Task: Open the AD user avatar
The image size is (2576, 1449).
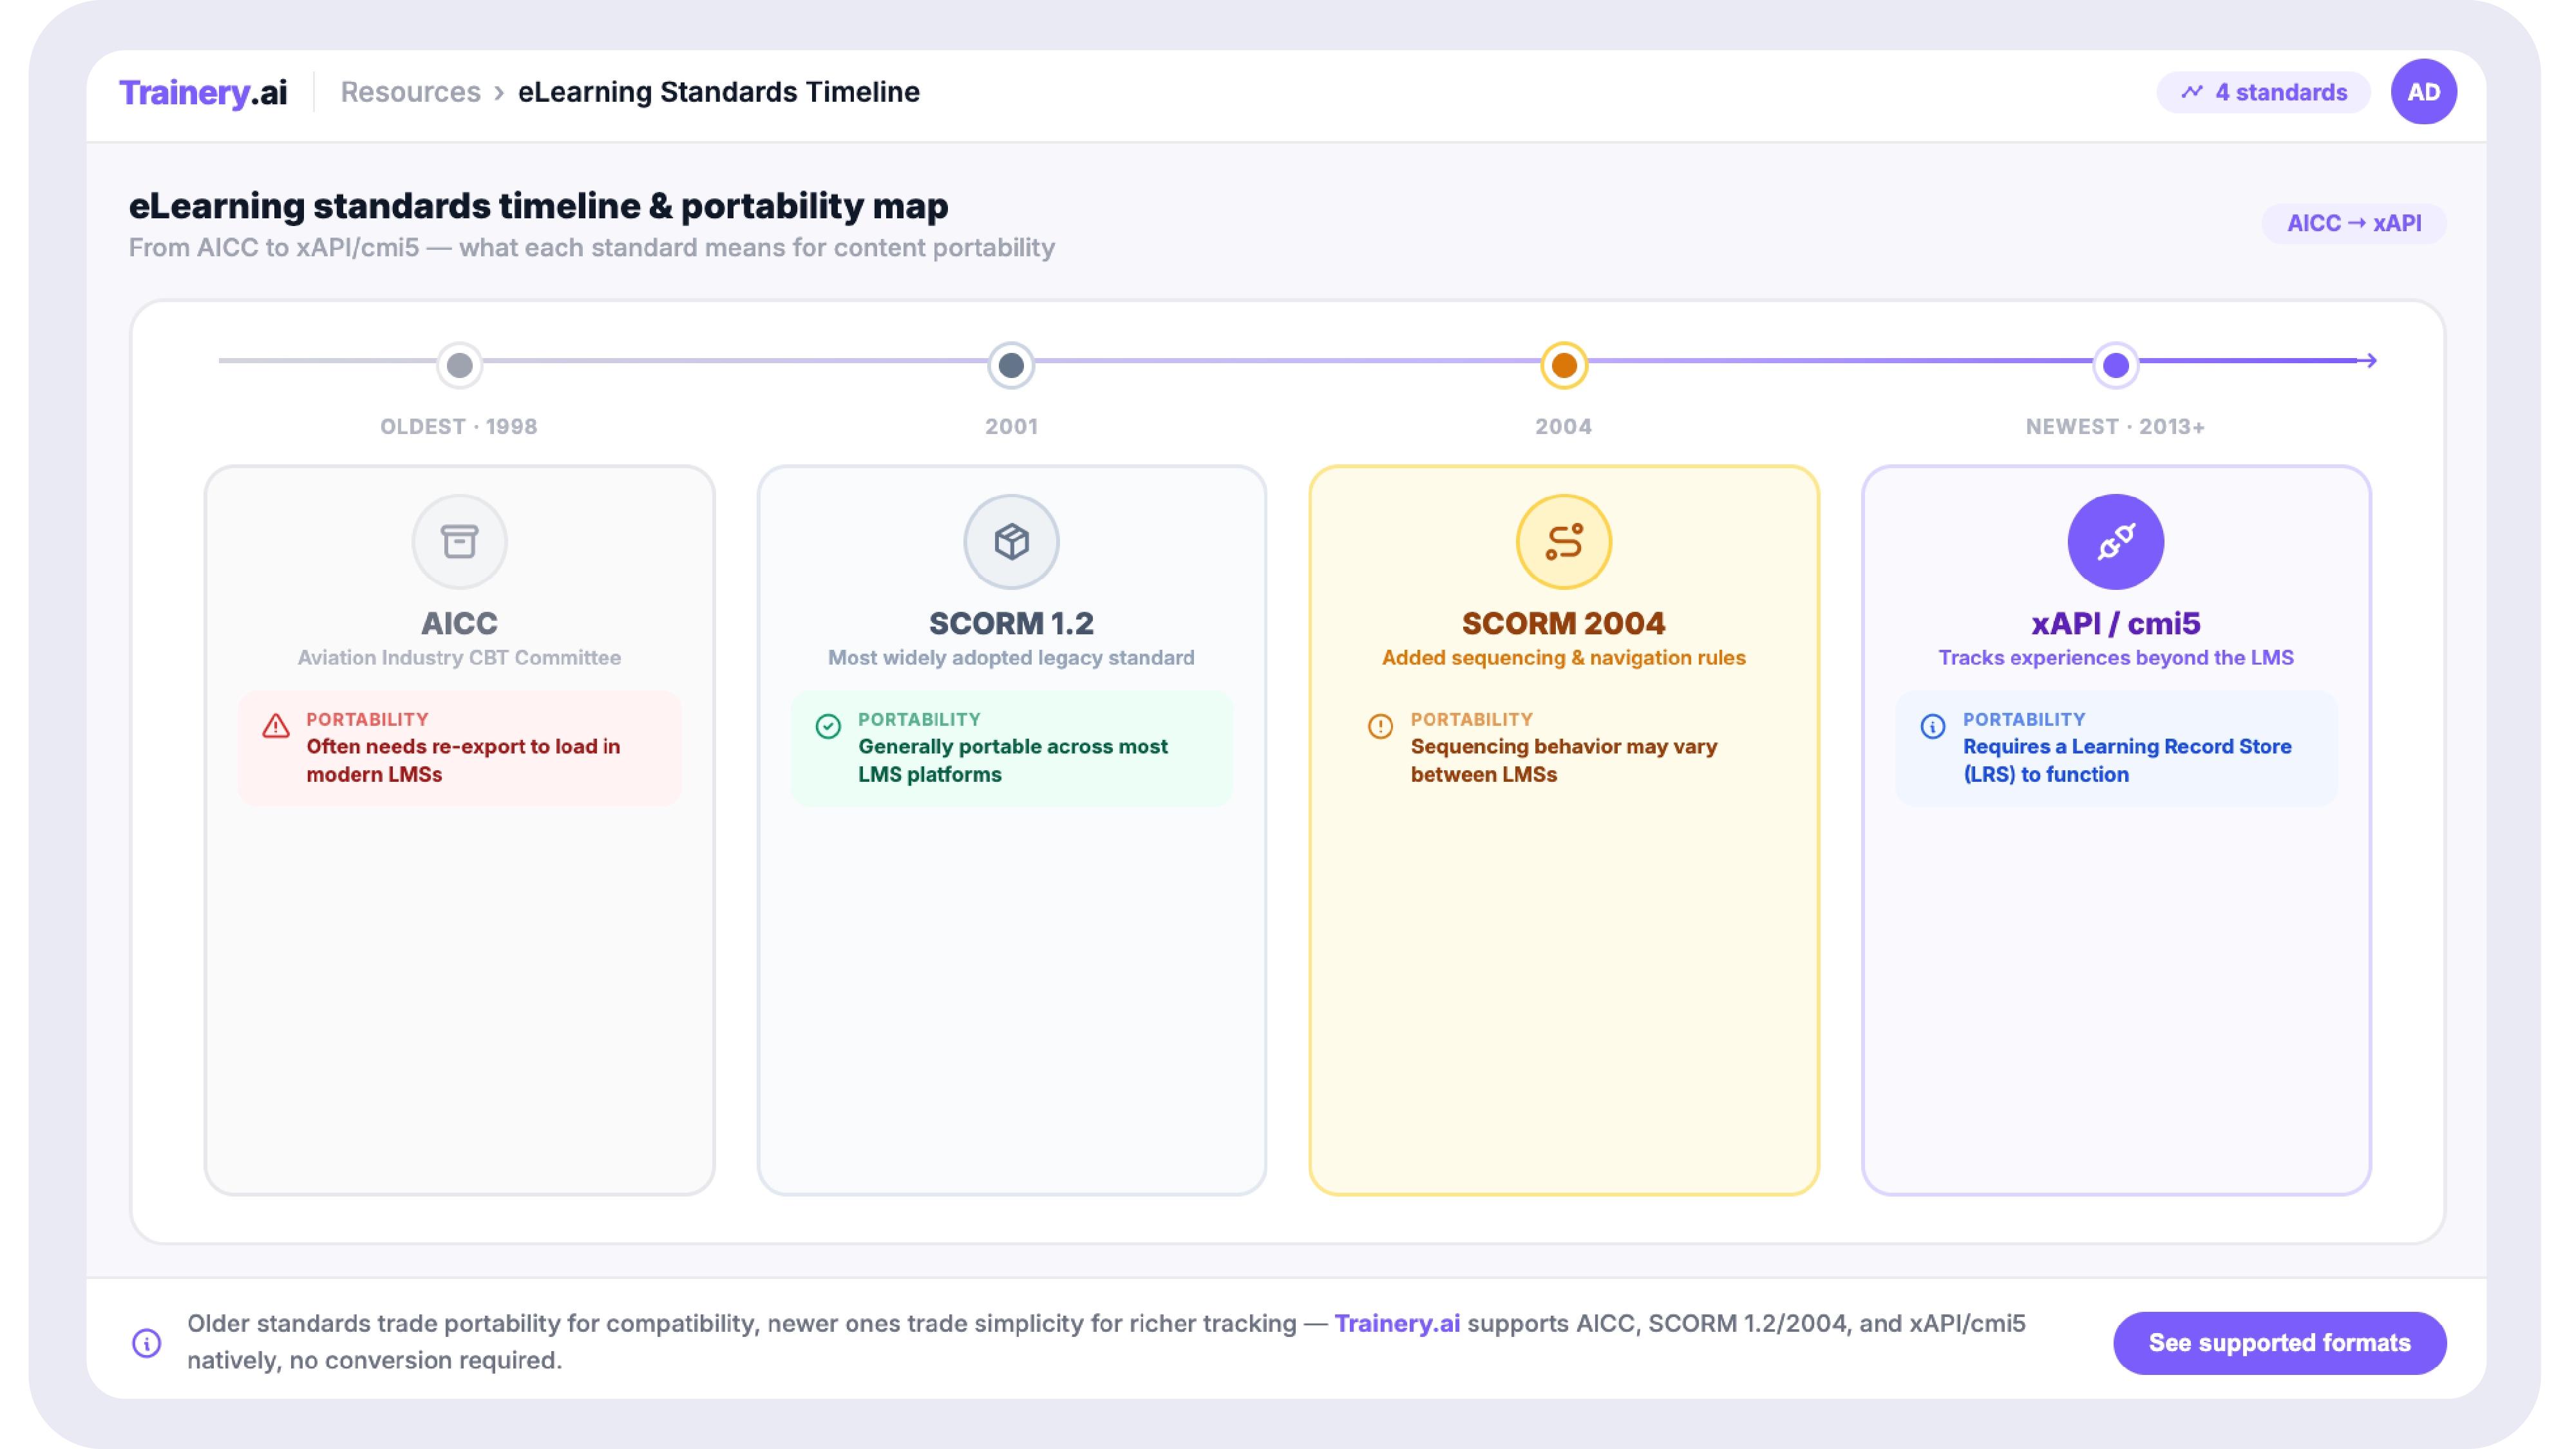Action: 2423,92
